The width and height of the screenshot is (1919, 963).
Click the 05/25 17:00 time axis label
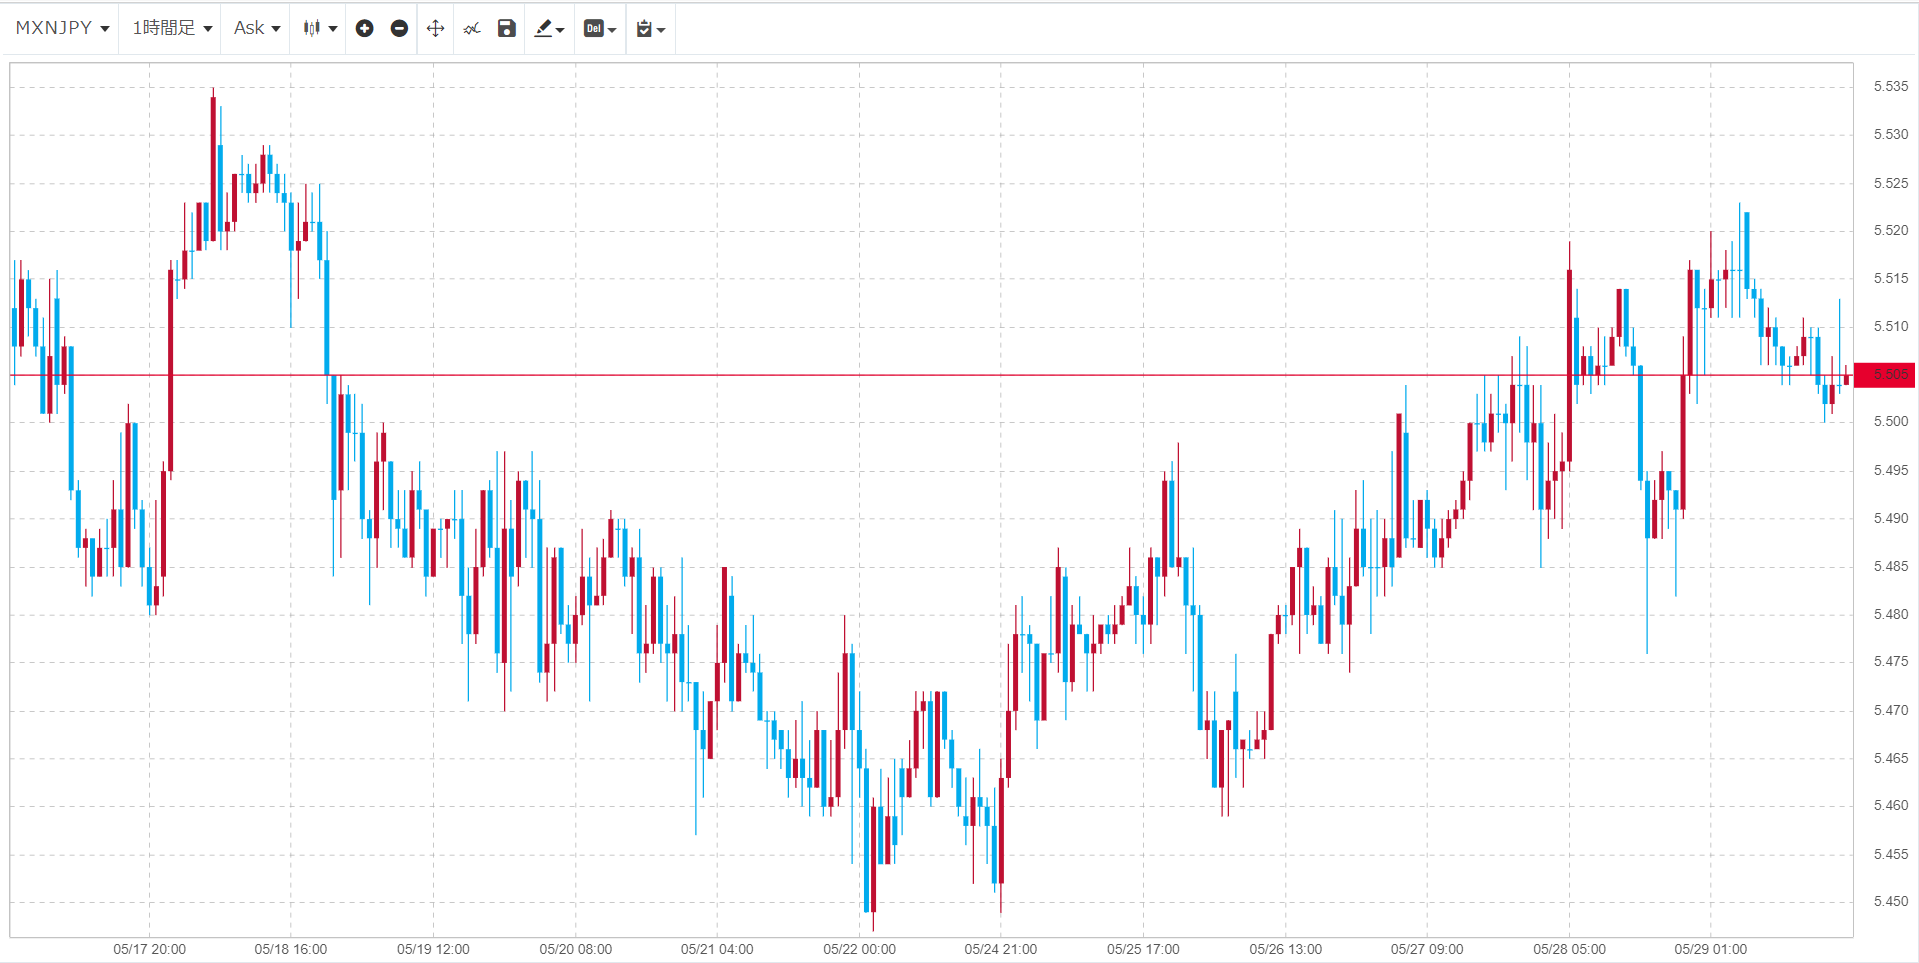click(x=1143, y=950)
